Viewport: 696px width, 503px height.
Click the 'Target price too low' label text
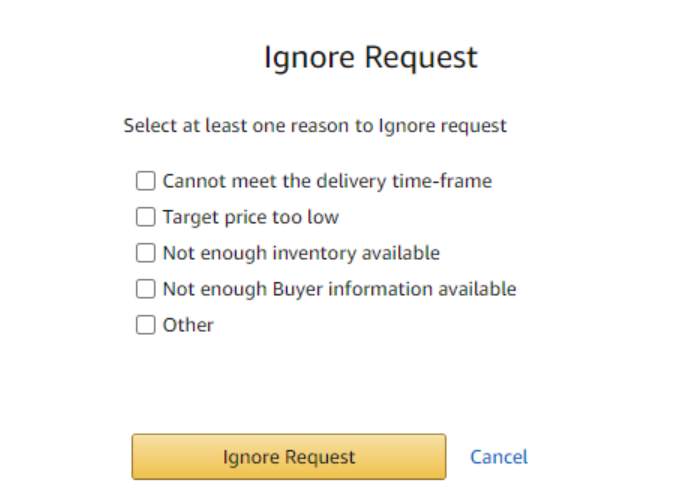250,217
